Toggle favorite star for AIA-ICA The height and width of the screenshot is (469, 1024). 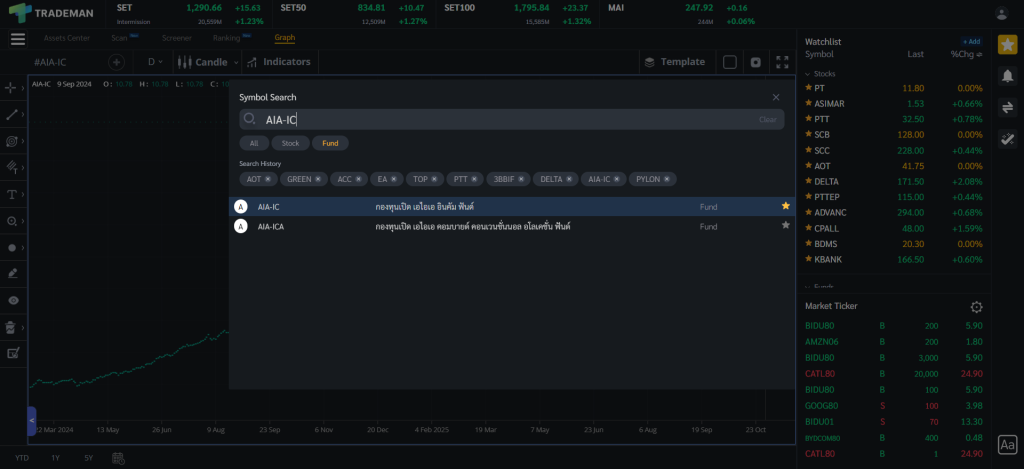pyautogui.click(x=785, y=226)
